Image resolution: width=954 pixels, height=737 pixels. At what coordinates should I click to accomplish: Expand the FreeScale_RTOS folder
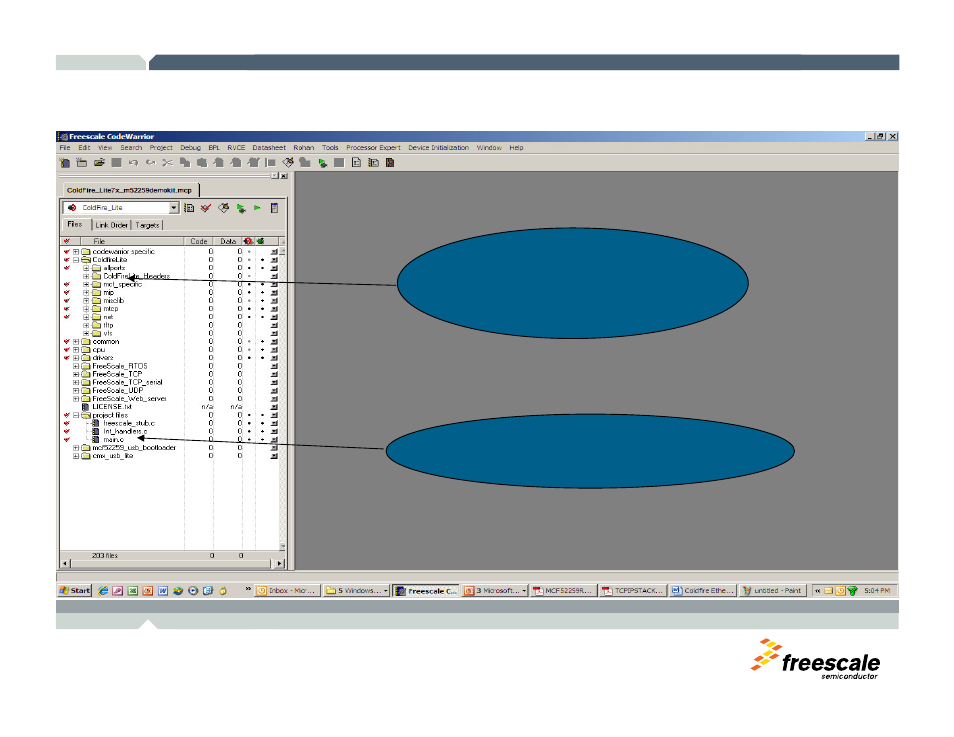click(x=76, y=366)
